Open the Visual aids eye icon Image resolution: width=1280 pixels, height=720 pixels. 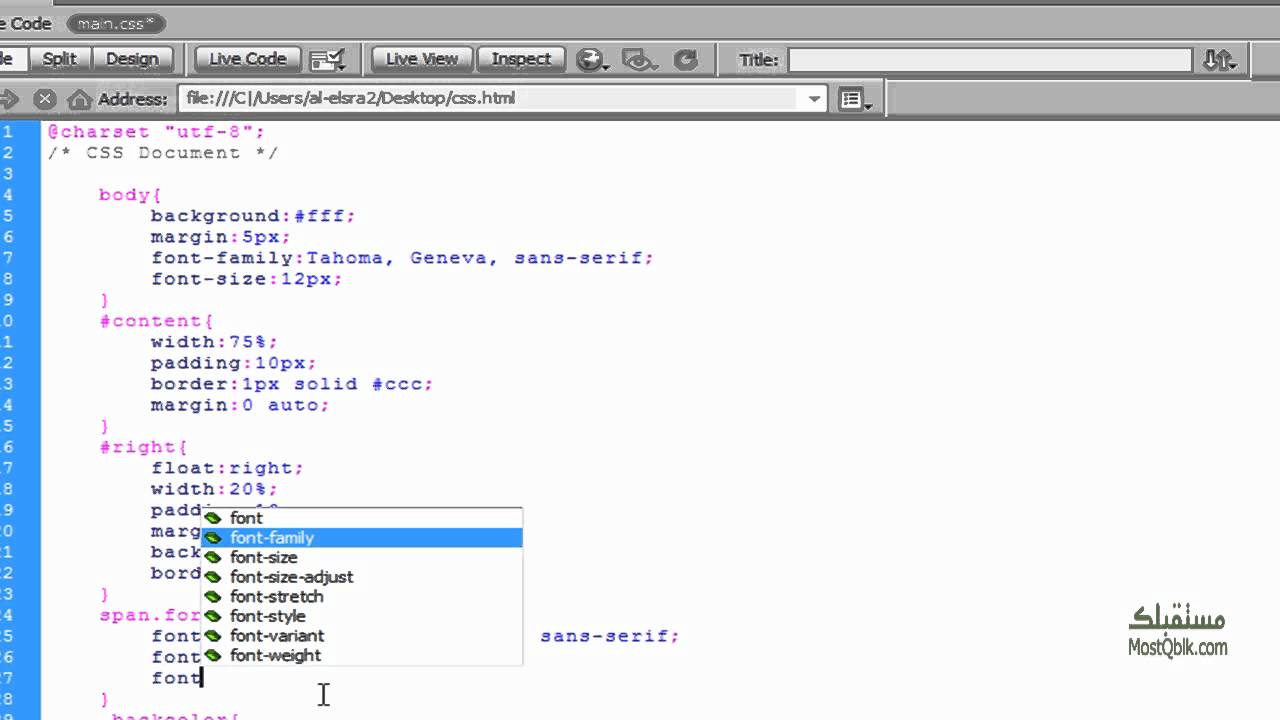[637, 60]
